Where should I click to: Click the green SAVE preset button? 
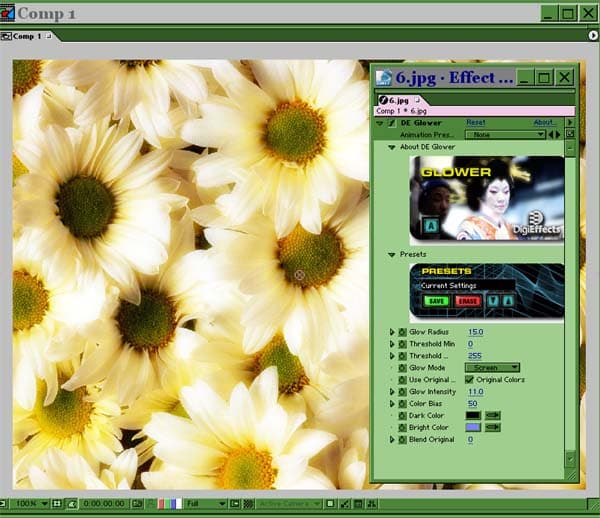pyautogui.click(x=436, y=301)
